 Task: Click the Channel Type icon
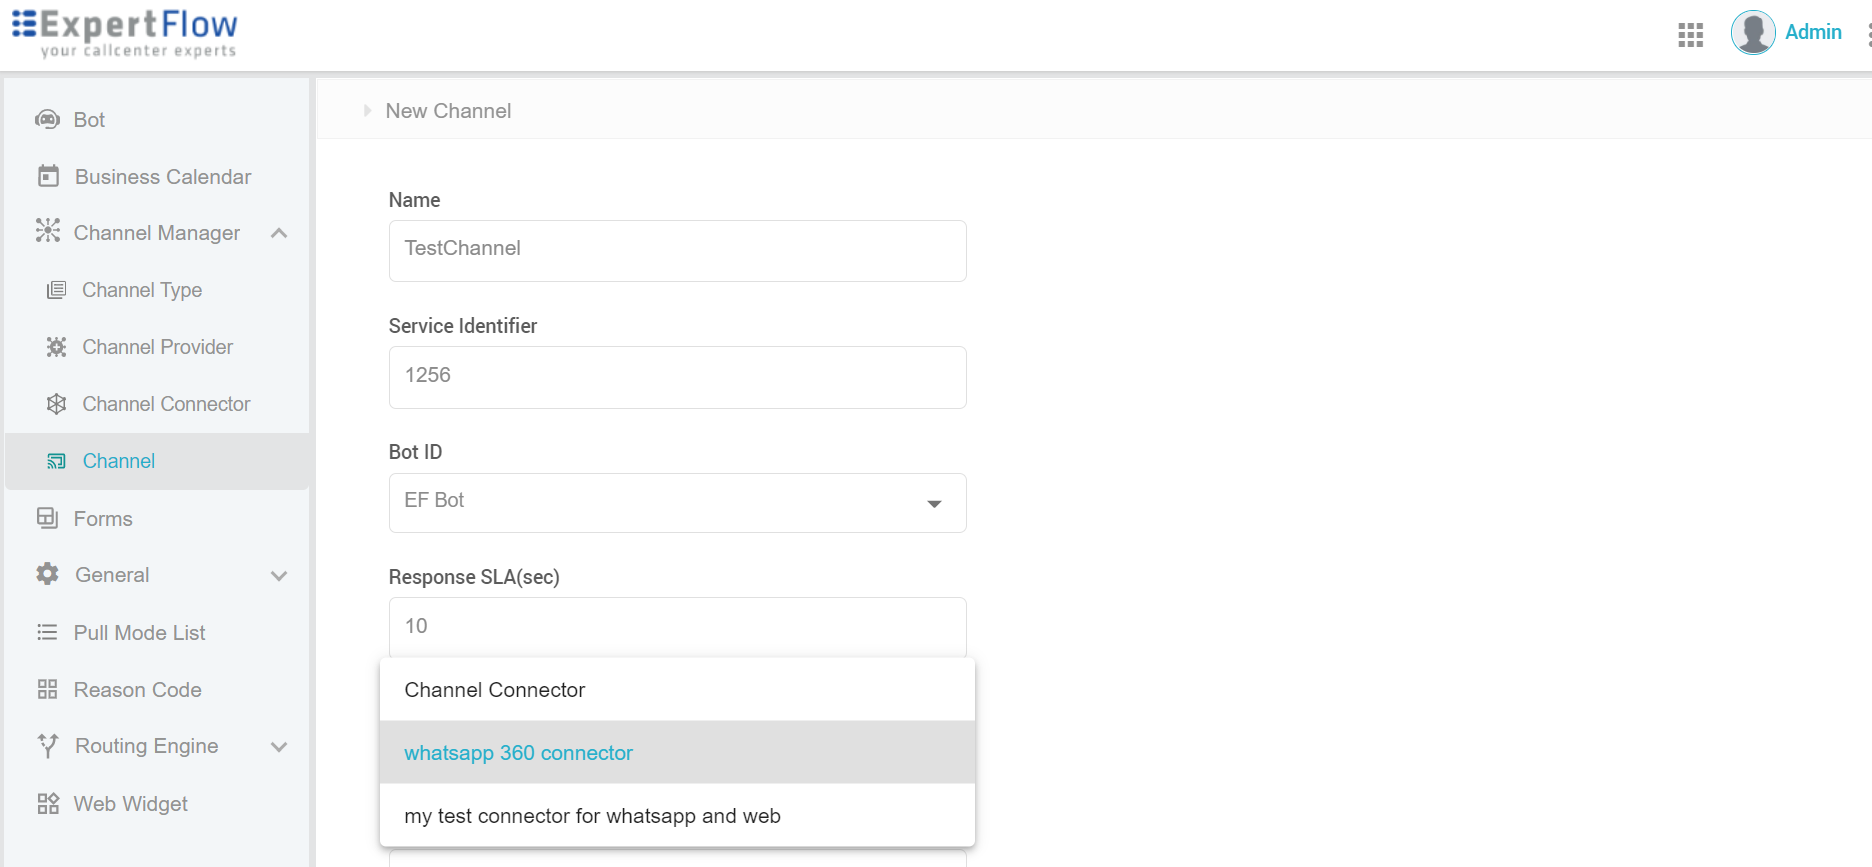coord(55,289)
